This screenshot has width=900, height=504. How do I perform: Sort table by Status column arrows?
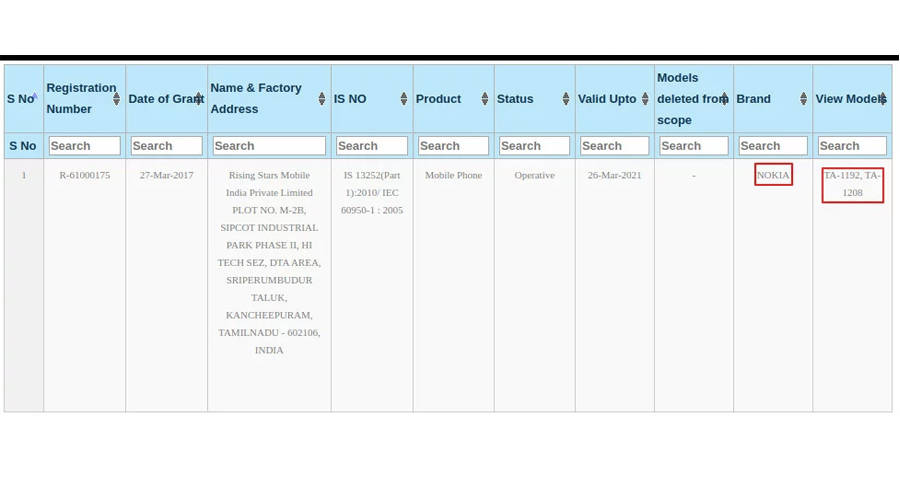[x=566, y=99]
